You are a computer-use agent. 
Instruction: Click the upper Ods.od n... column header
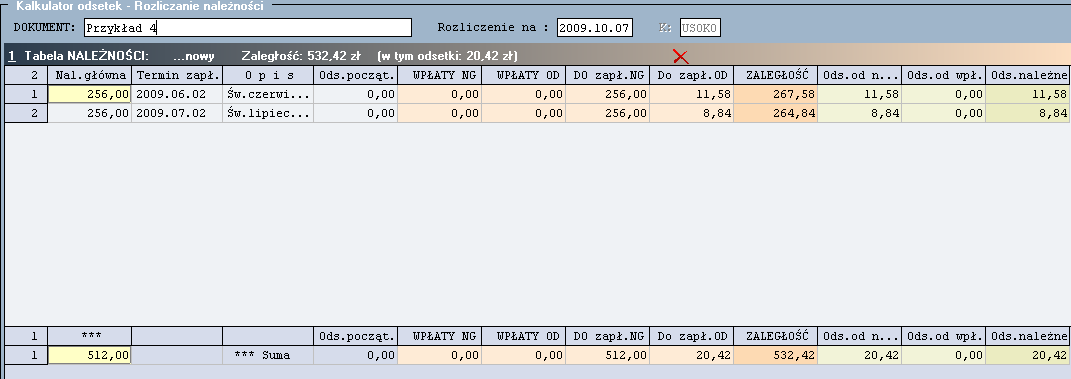point(860,75)
